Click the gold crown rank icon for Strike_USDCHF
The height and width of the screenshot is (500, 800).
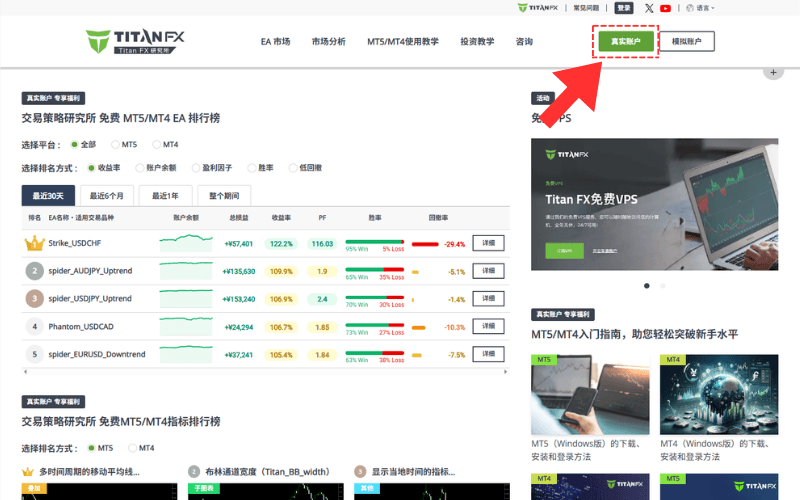tap(34, 243)
